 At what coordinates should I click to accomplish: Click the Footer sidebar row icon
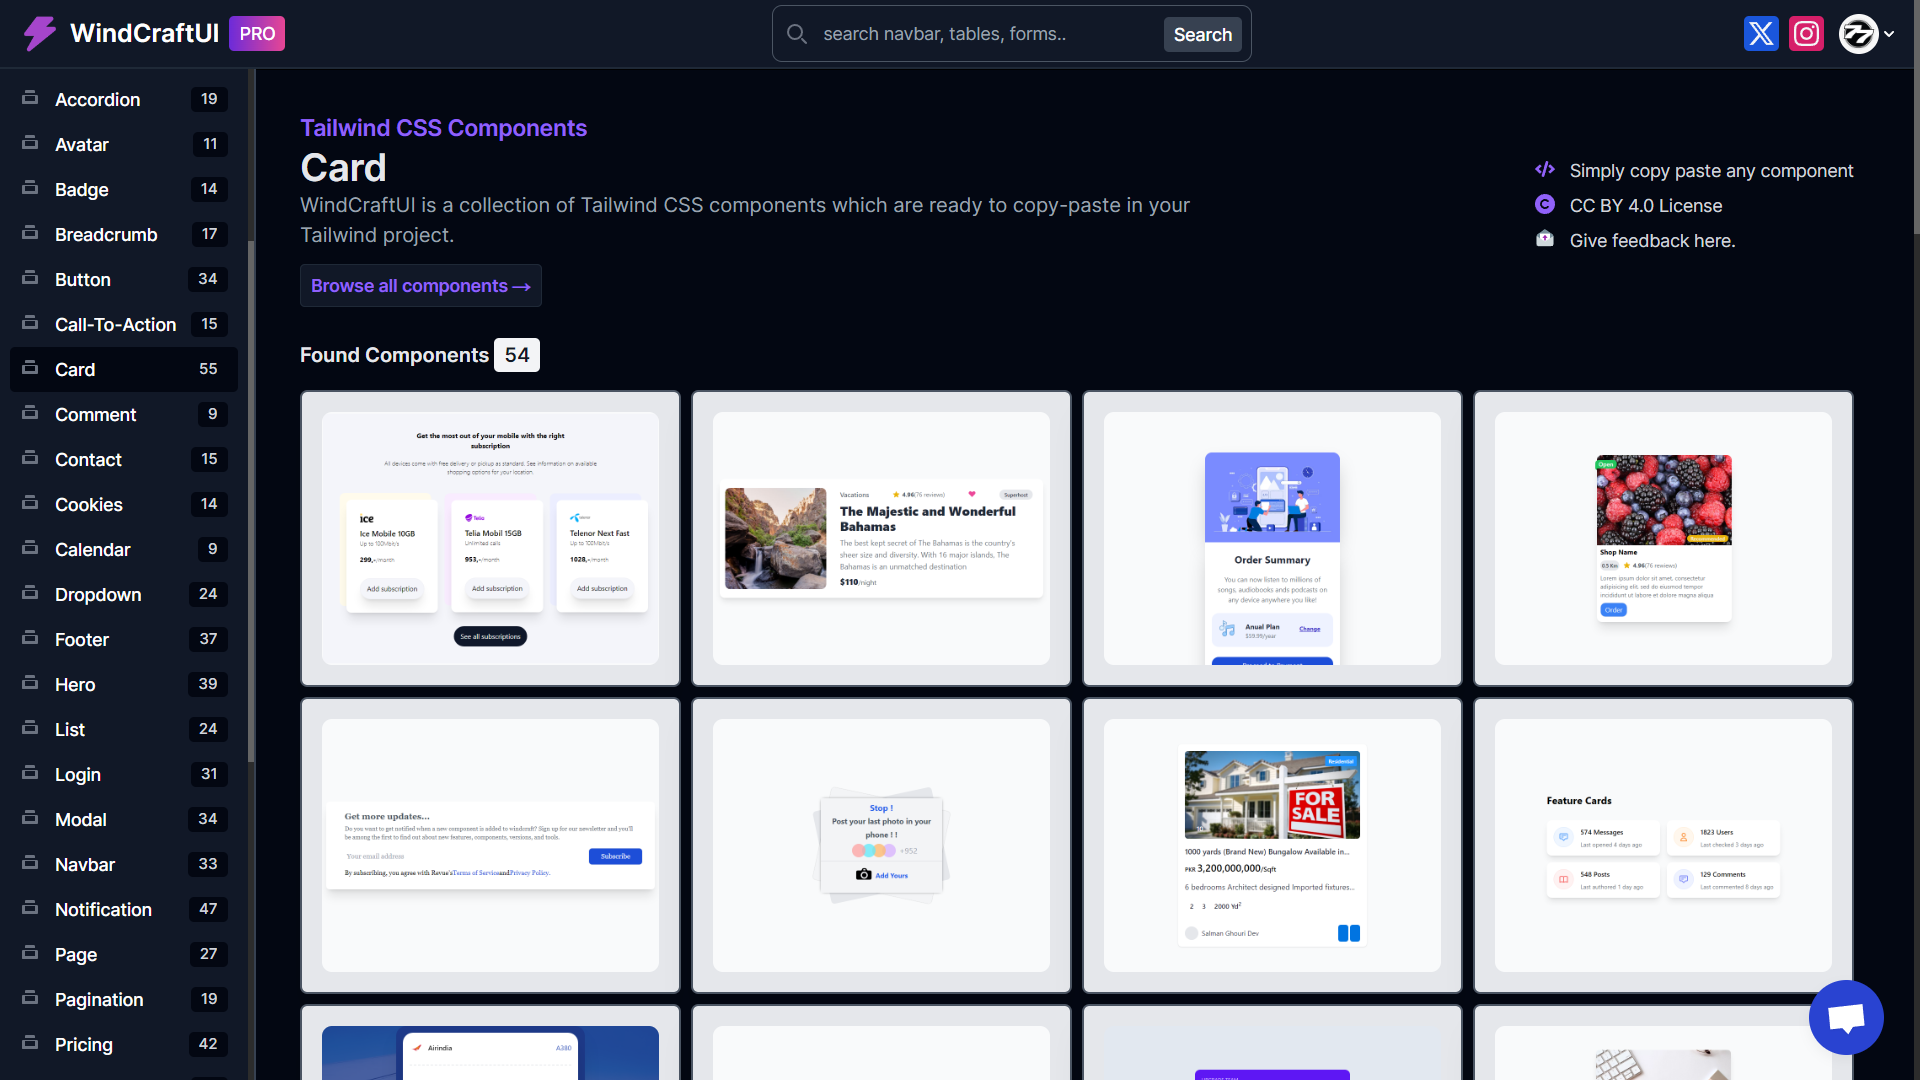30,638
